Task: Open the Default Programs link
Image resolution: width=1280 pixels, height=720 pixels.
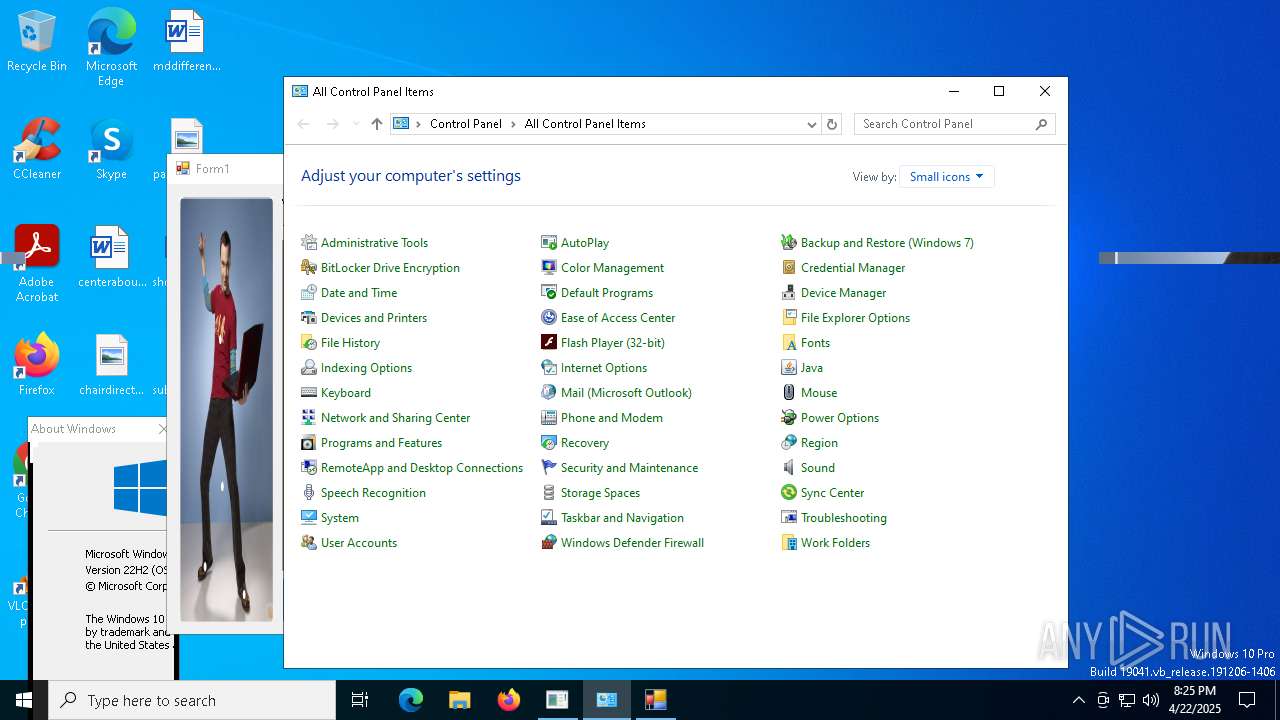Action: click(x=607, y=293)
